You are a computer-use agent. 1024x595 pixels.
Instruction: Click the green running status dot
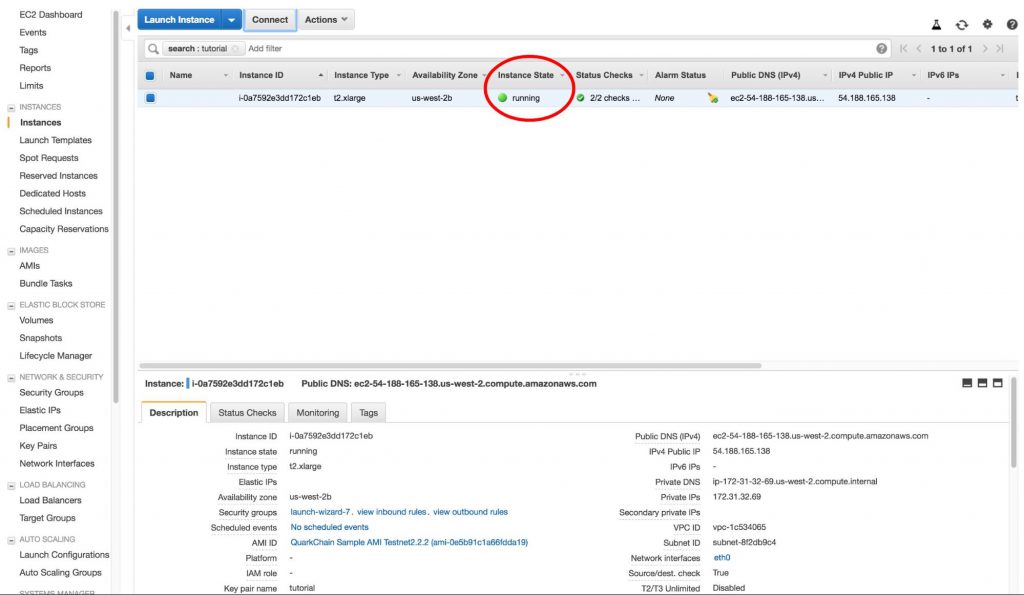coord(502,98)
